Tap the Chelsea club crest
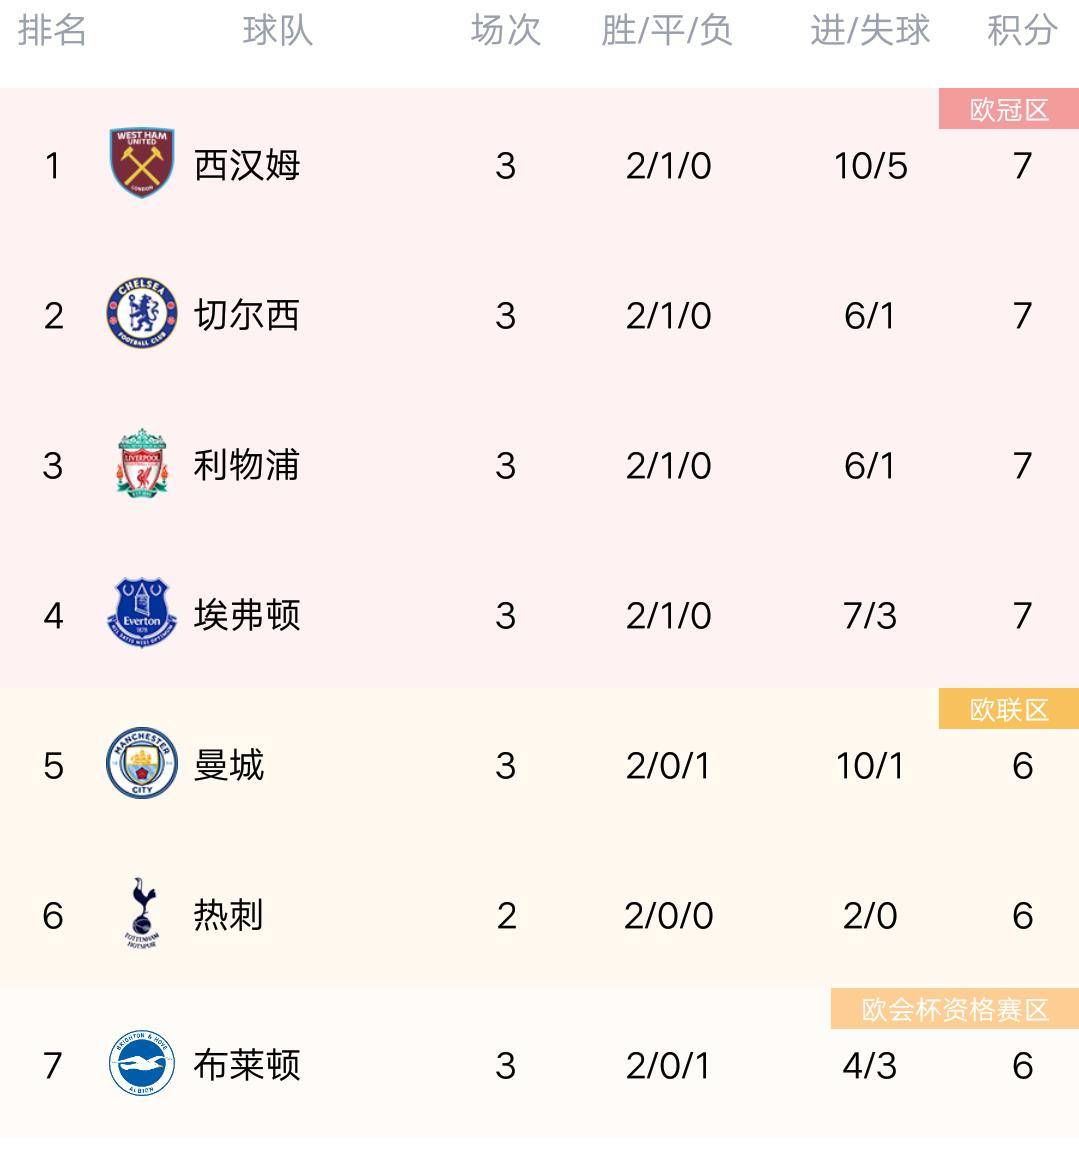The width and height of the screenshot is (1079, 1159). pos(142,313)
